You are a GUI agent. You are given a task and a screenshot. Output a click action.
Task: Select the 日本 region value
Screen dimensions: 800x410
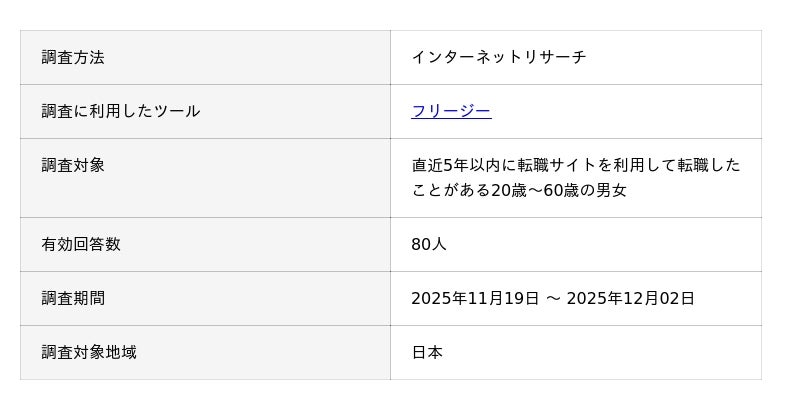click(x=427, y=352)
